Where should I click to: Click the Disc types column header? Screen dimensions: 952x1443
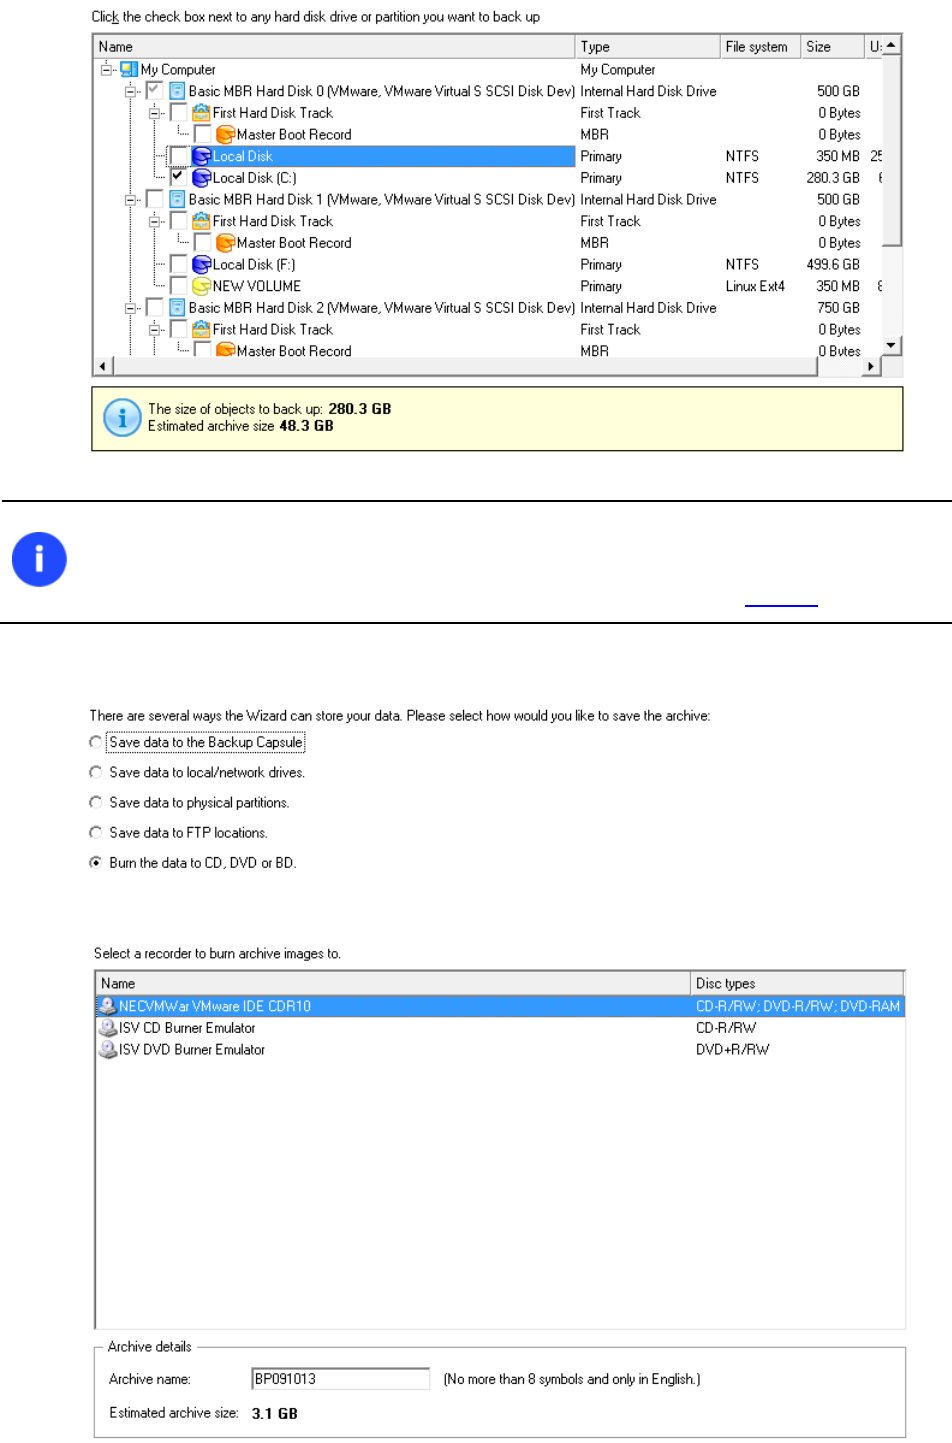click(797, 984)
